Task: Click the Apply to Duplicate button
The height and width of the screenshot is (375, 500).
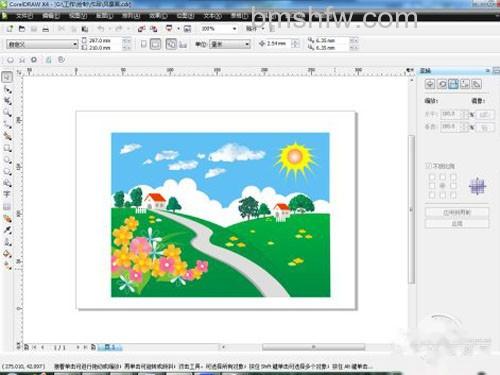Action: point(457,212)
